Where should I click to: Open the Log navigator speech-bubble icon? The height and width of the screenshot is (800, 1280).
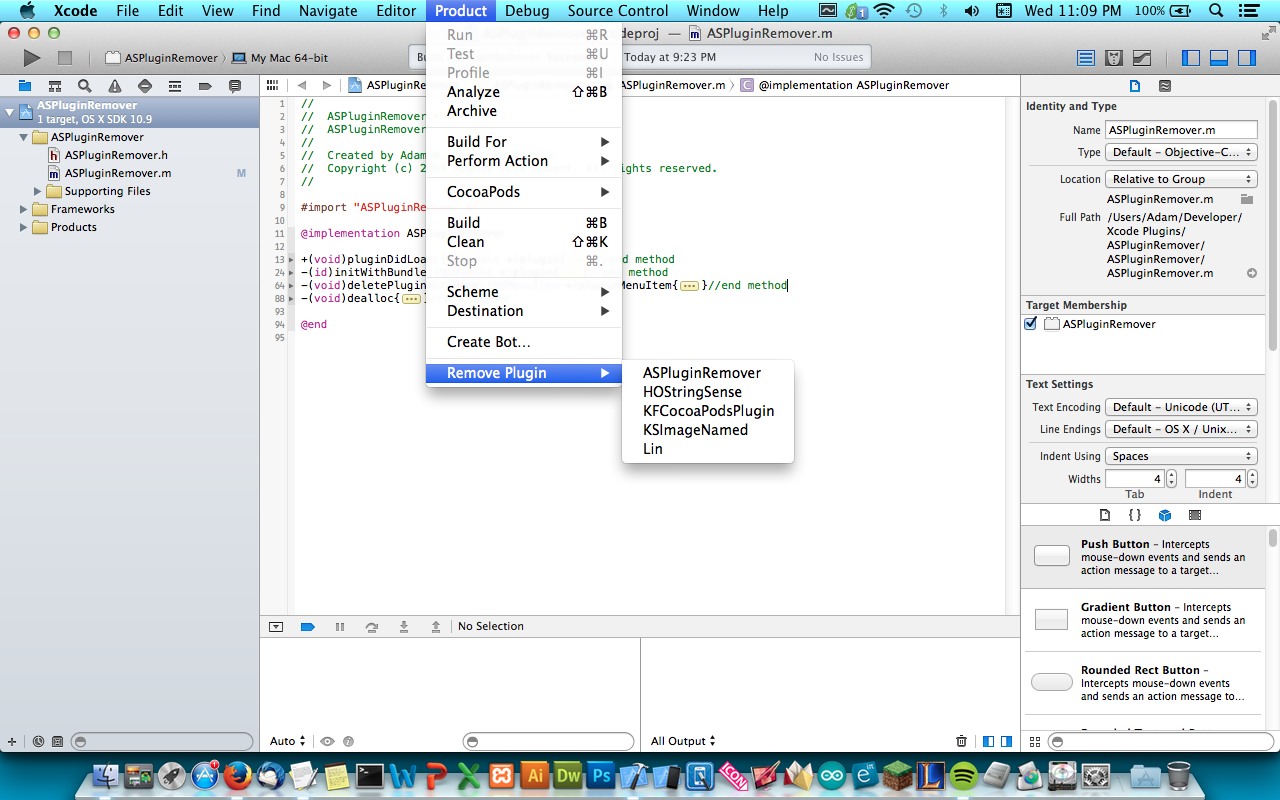pos(235,86)
